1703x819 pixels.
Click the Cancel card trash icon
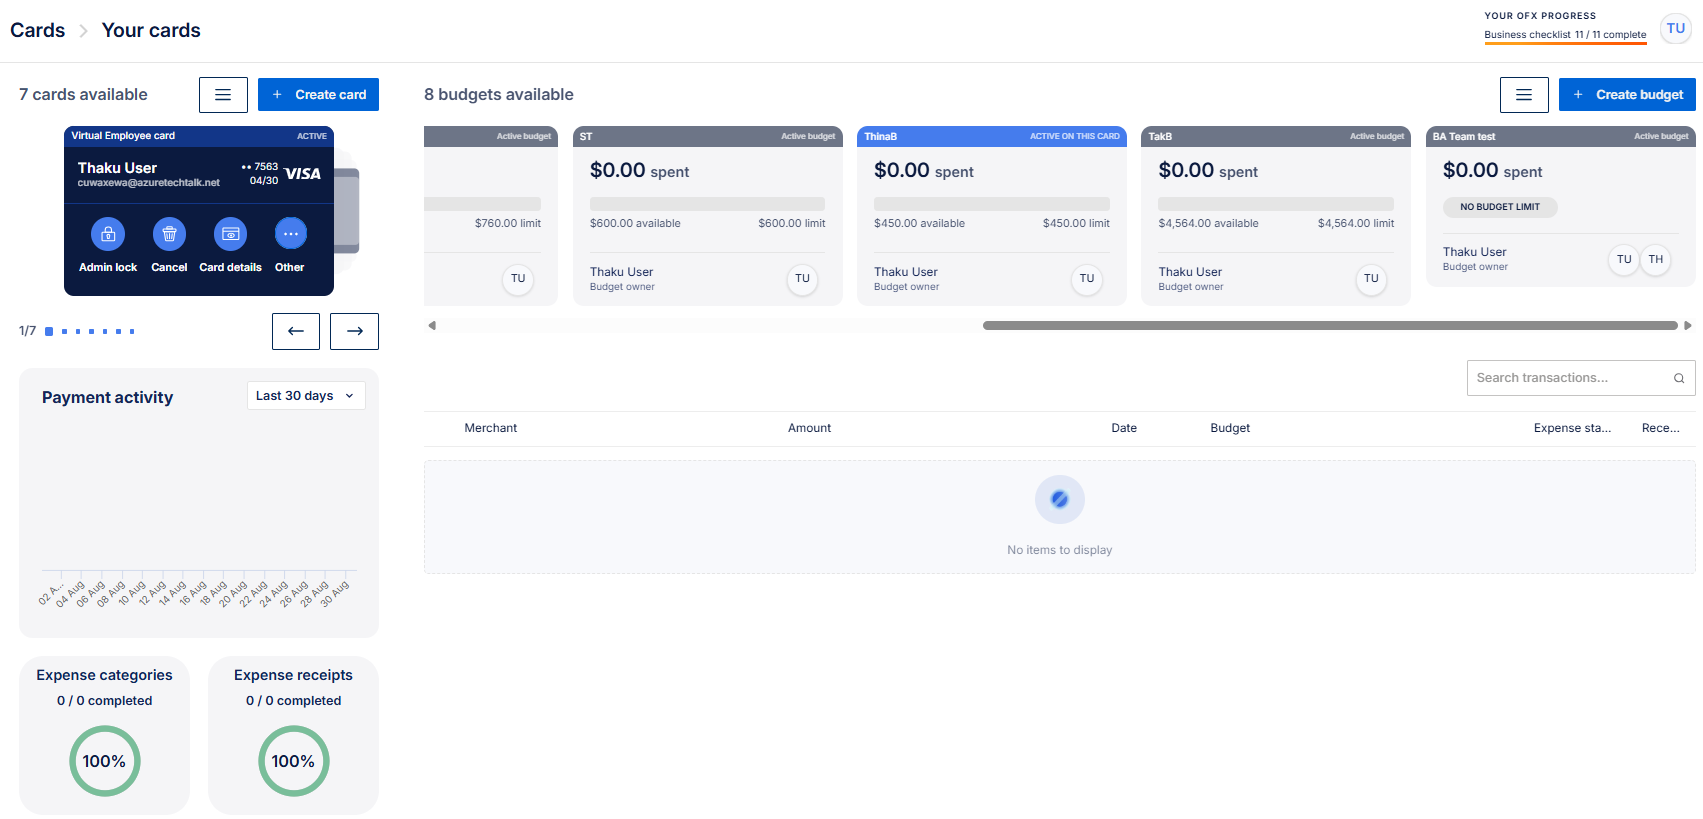click(169, 234)
